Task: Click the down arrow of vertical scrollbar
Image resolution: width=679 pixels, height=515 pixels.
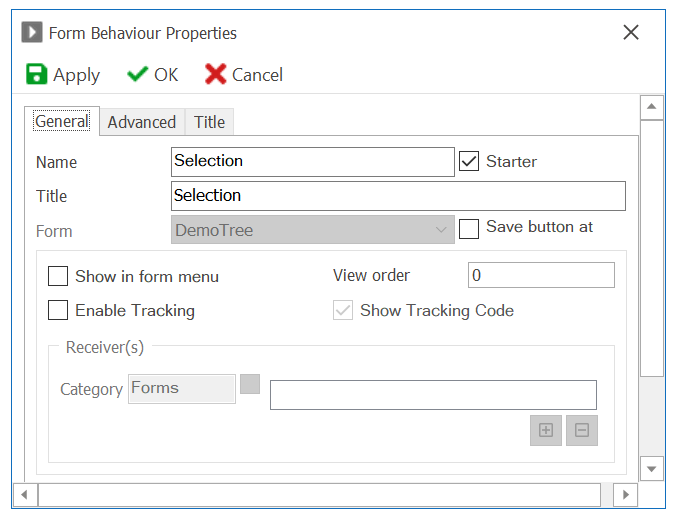Action: pos(651,469)
